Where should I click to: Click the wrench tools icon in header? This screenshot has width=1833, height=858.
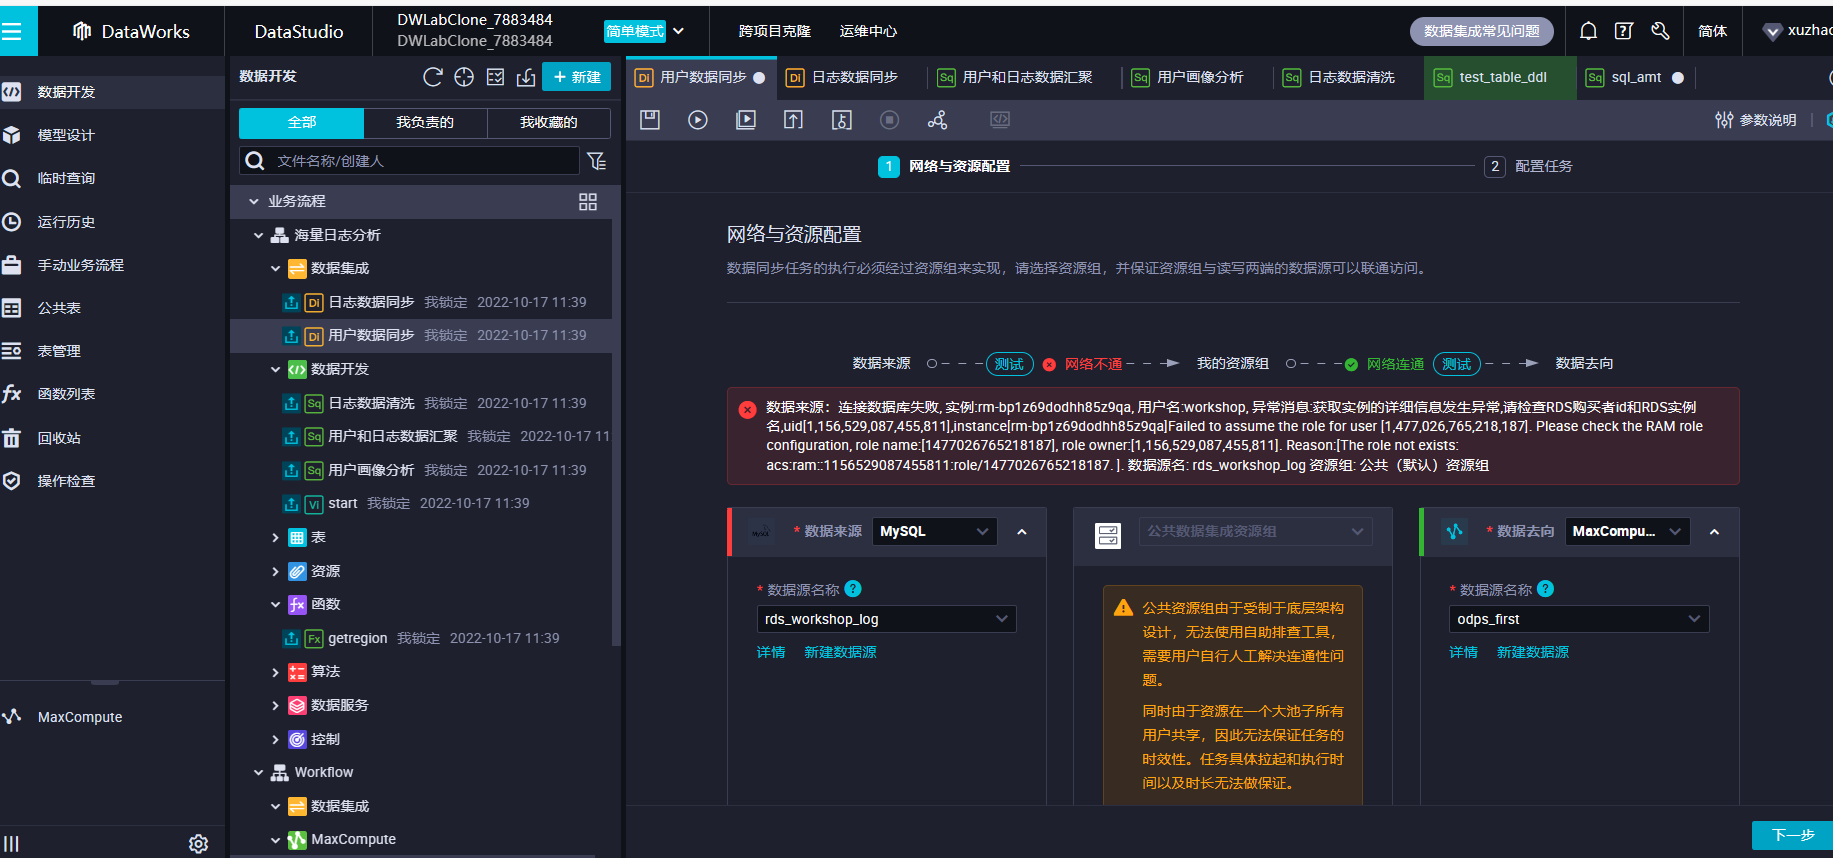coord(1660,31)
